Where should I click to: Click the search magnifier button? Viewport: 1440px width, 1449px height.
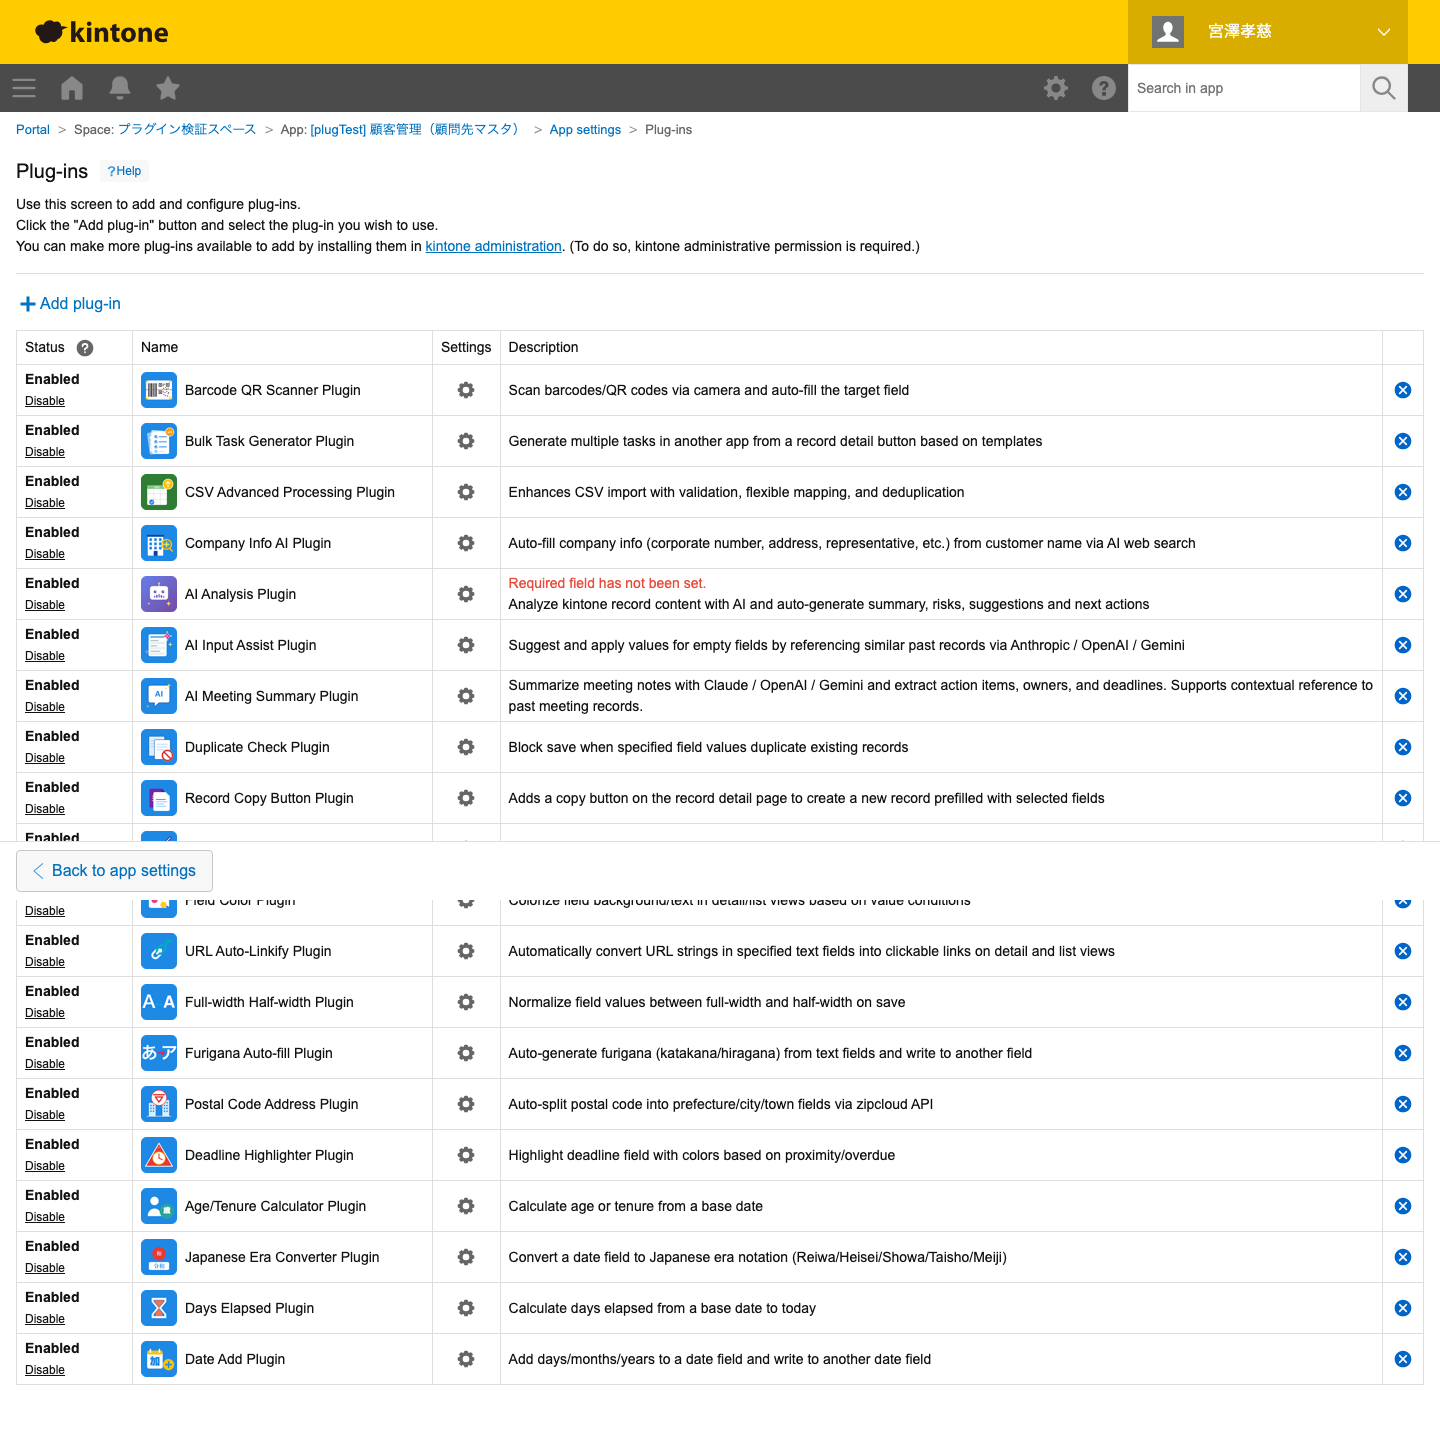click(x=1384, y=88)
